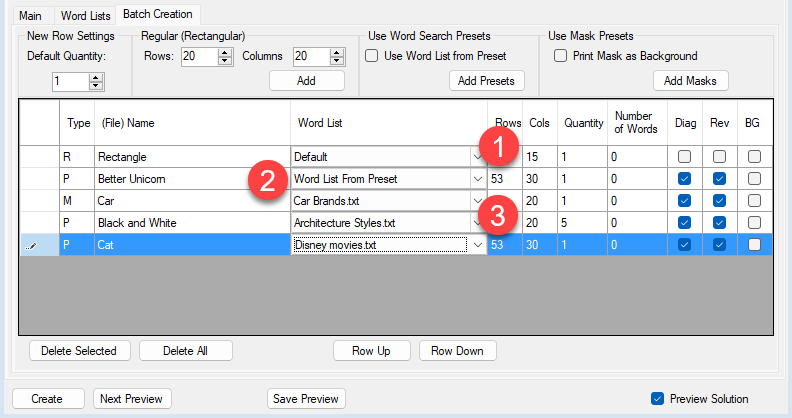Decrease Rows value with down arrow

pyautogui.click(x=226, y=62)
